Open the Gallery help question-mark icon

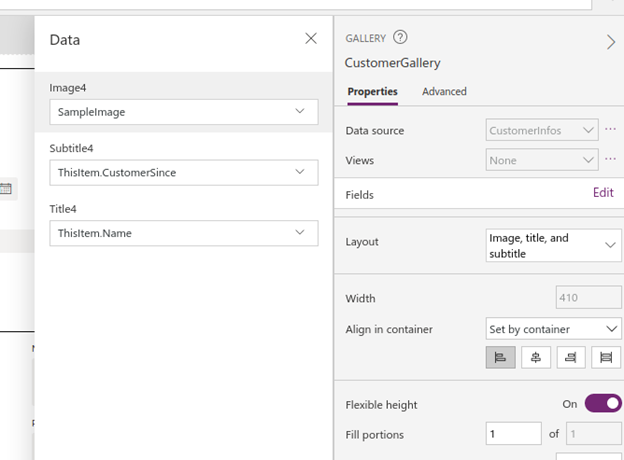point(400,37)
